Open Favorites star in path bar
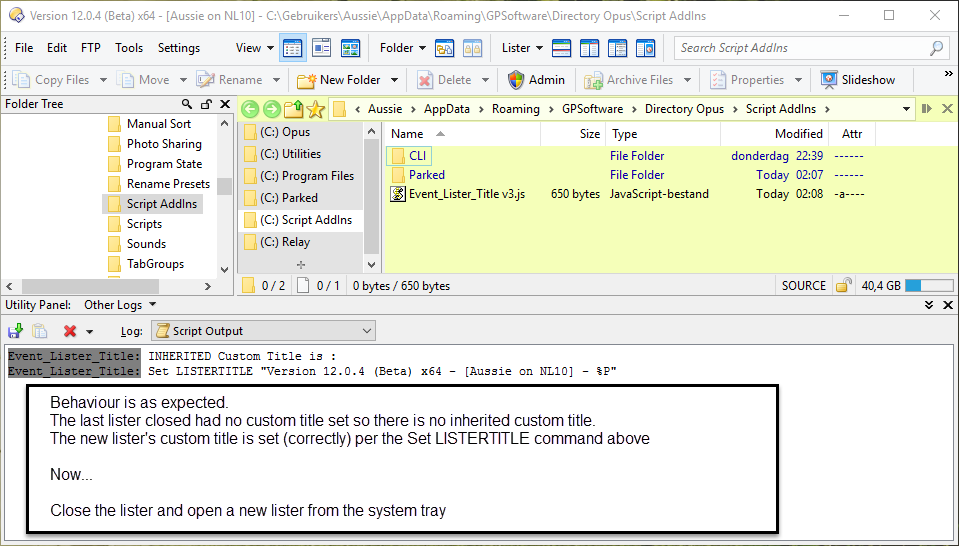 pos(316,109)
